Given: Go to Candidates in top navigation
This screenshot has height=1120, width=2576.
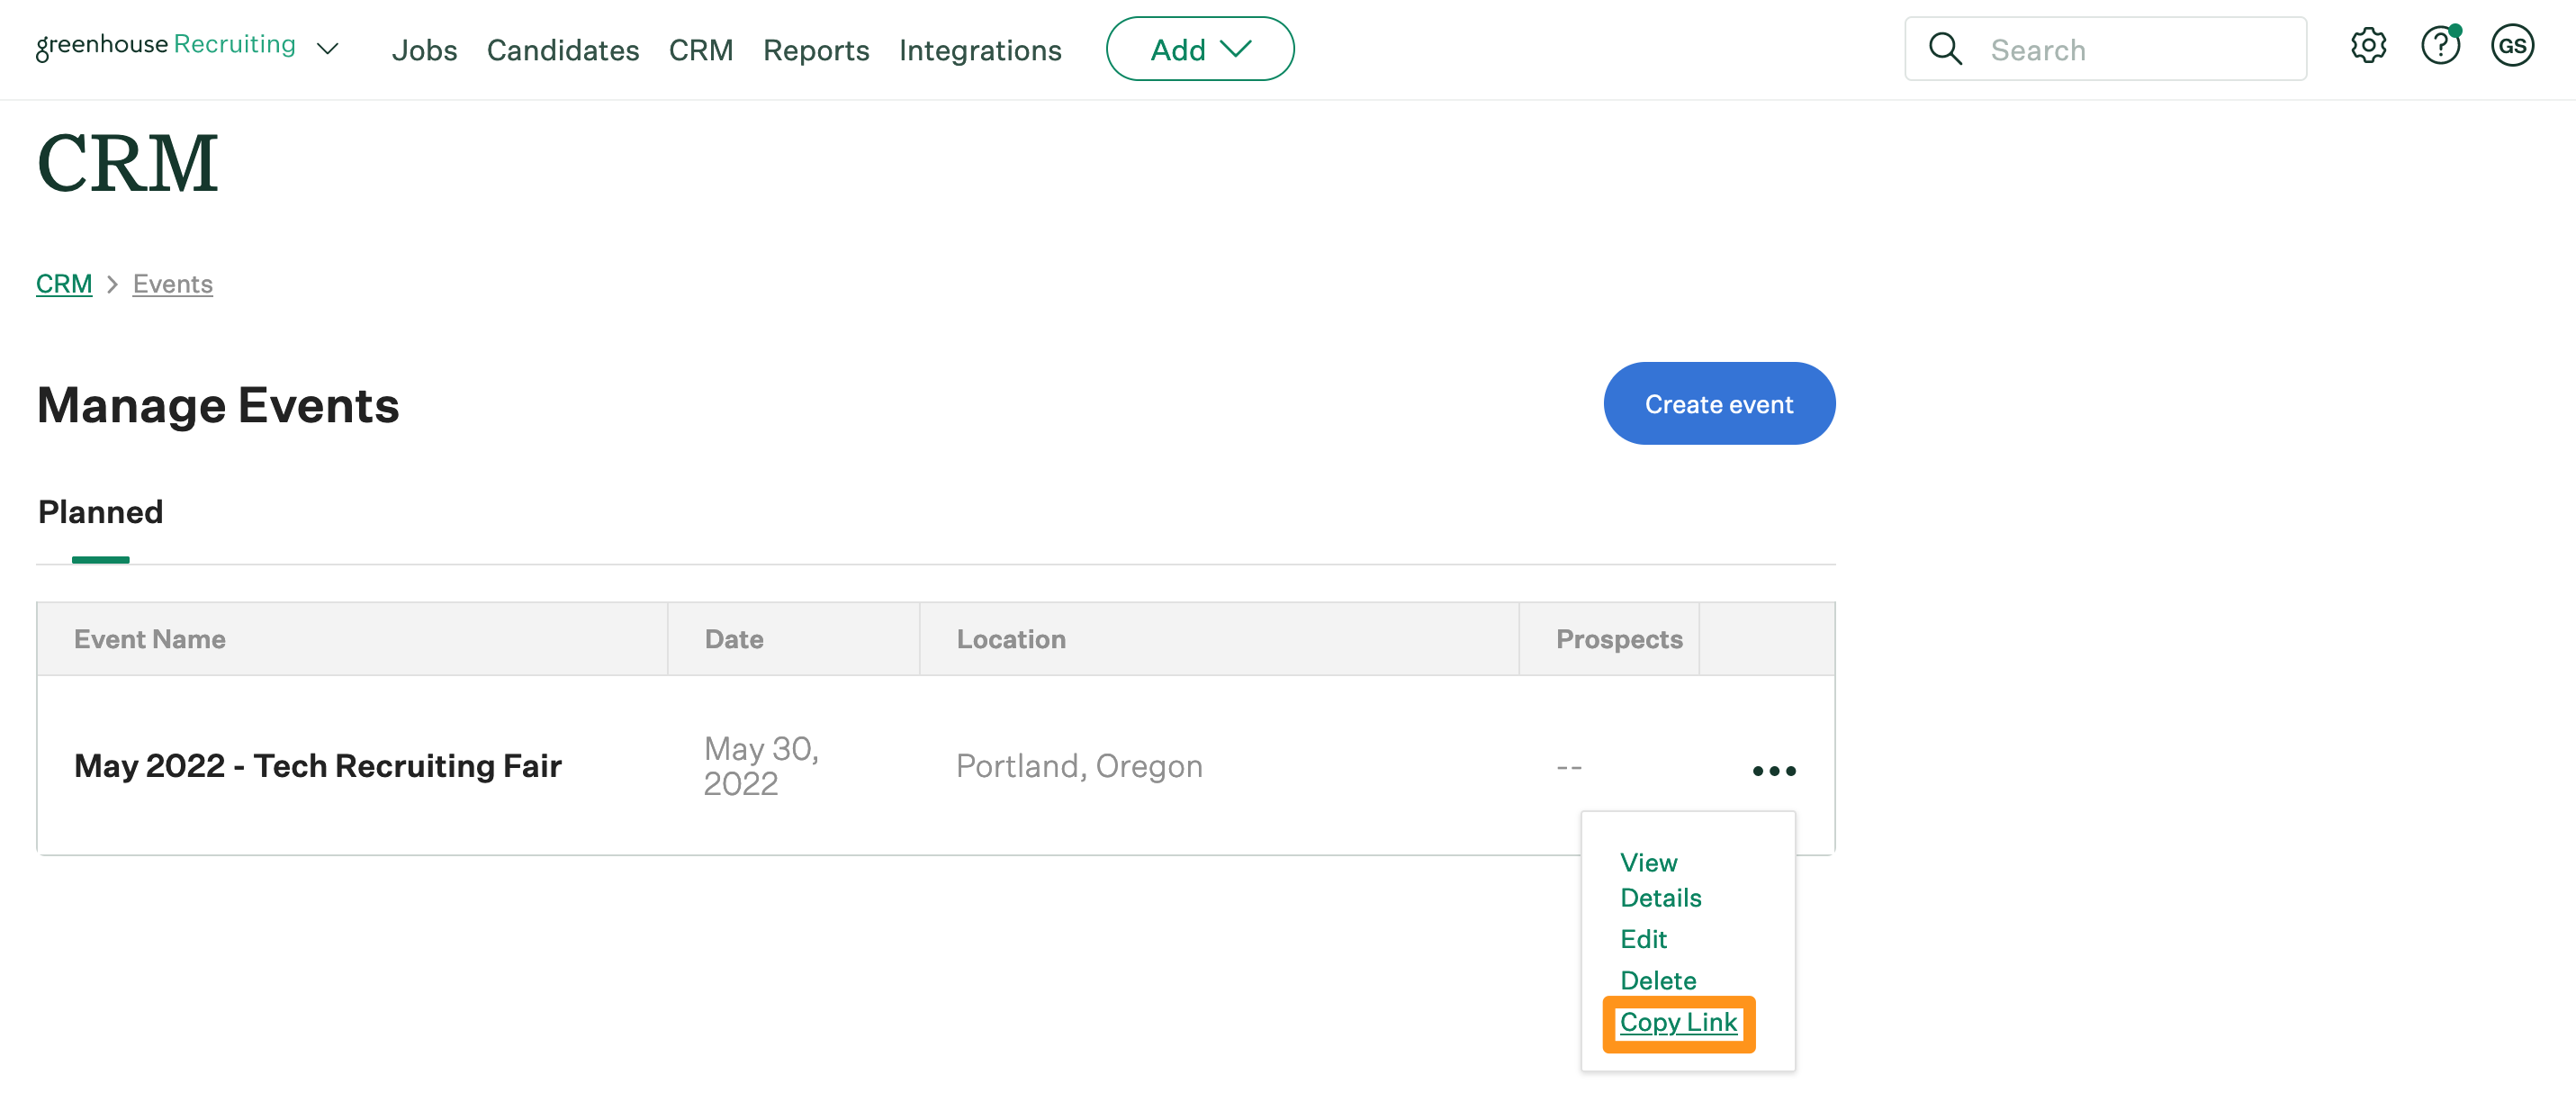Looking at the screenshot, I should (563, 50).
